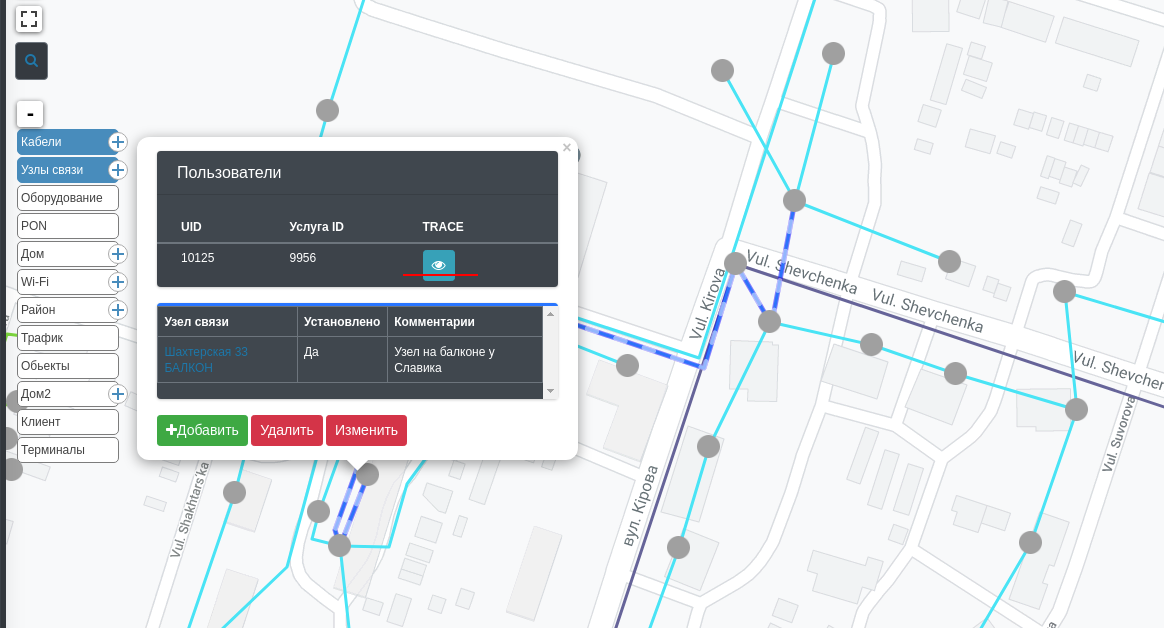Expand the Дом layer plus icon
This screenshot has height=628, width=1164.
click(x=117, y=254)
